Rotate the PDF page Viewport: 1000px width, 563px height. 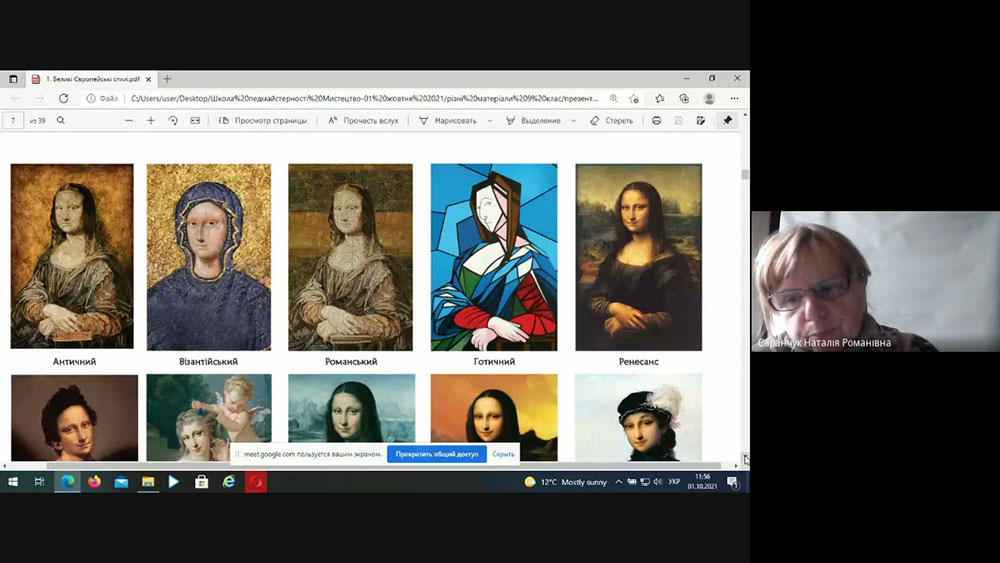[173, 121]
